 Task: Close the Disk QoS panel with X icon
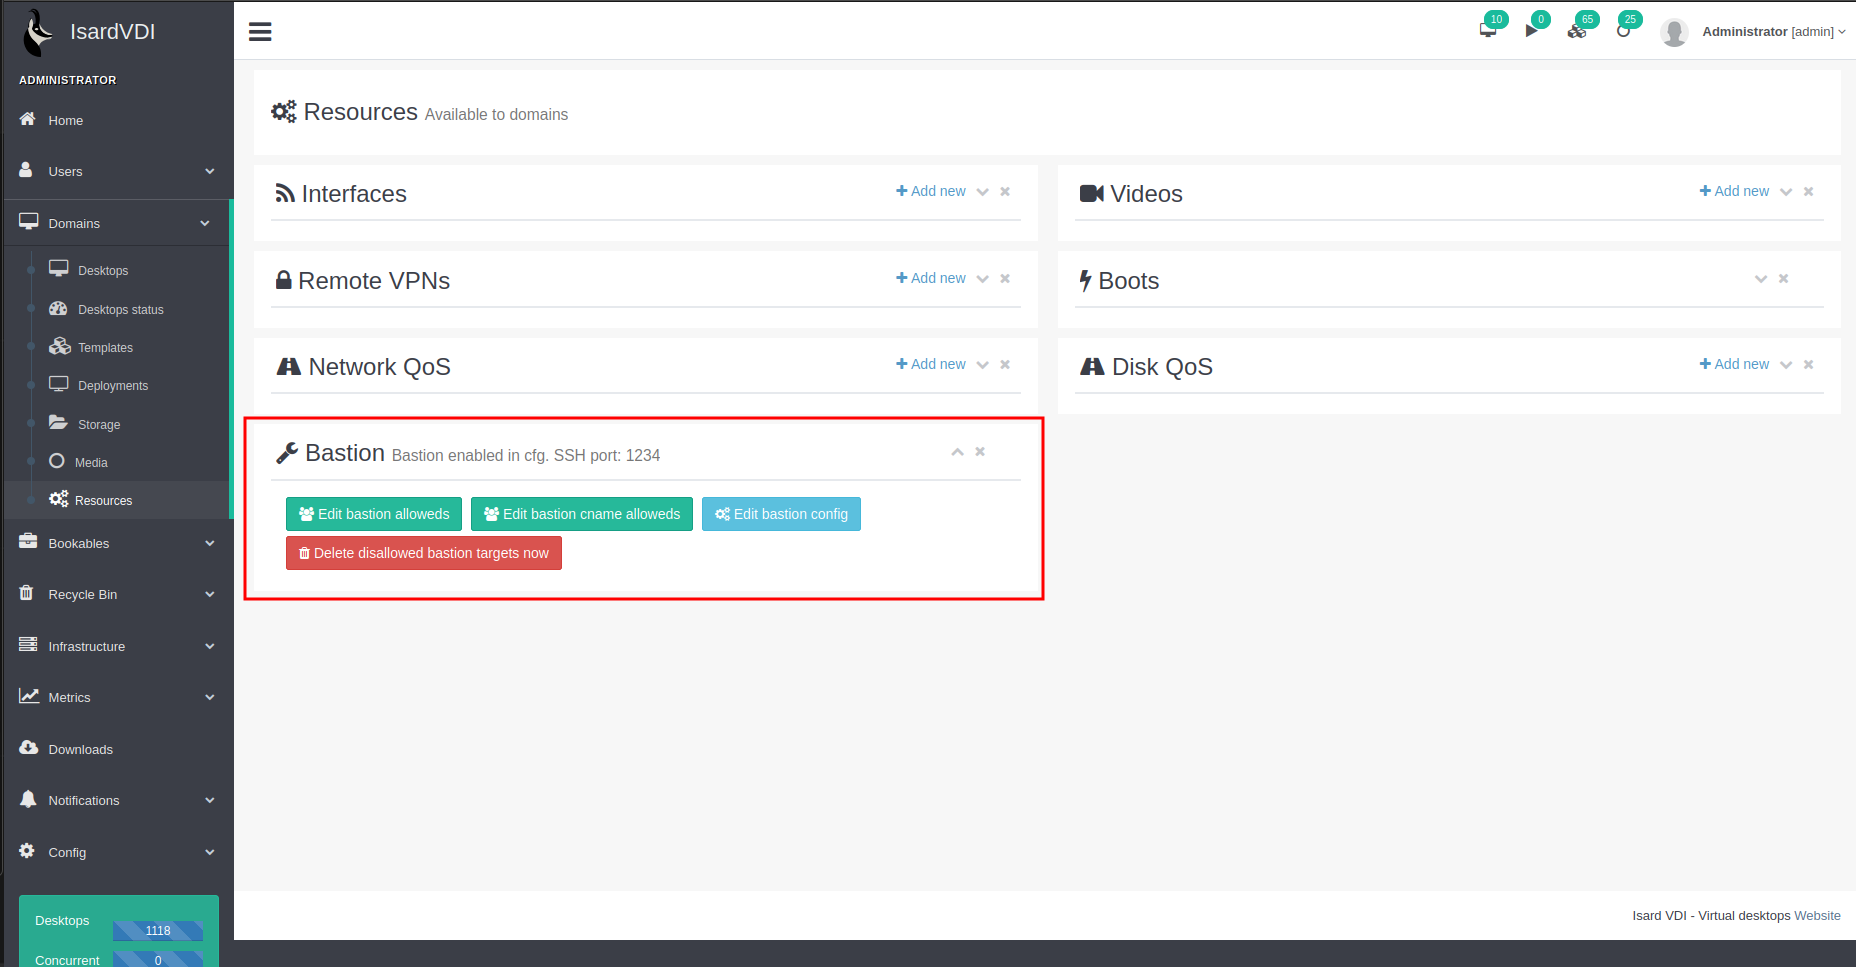tap(1808, 365)
